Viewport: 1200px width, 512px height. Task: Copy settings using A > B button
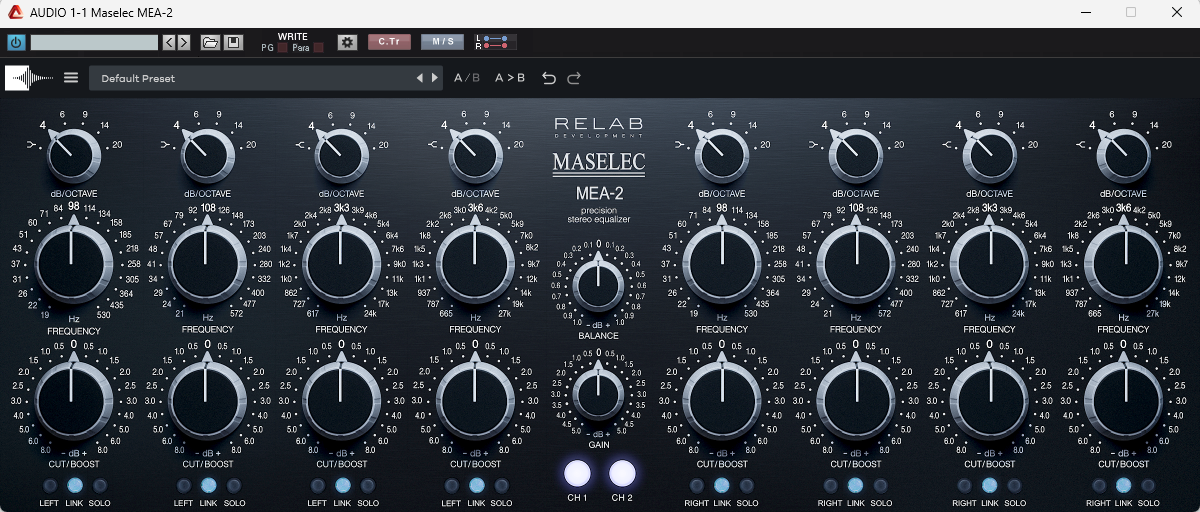click(x=510, y=78)
